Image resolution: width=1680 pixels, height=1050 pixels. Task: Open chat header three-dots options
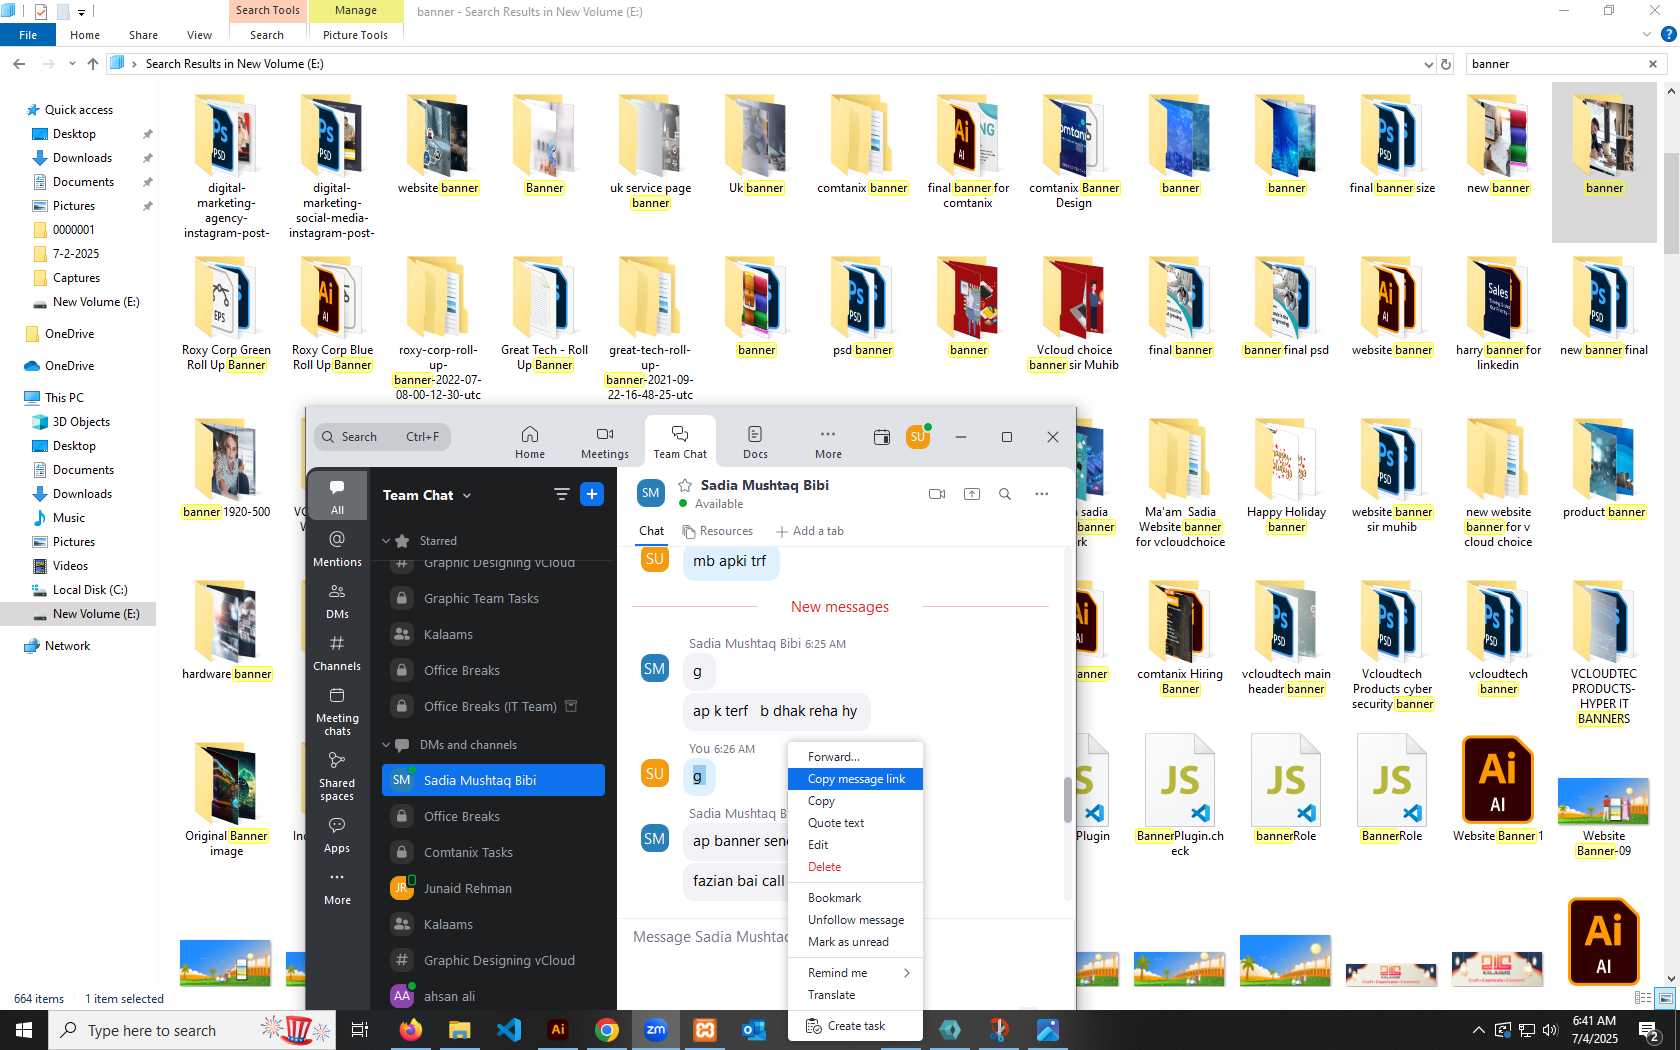[x=1042, y=494]
